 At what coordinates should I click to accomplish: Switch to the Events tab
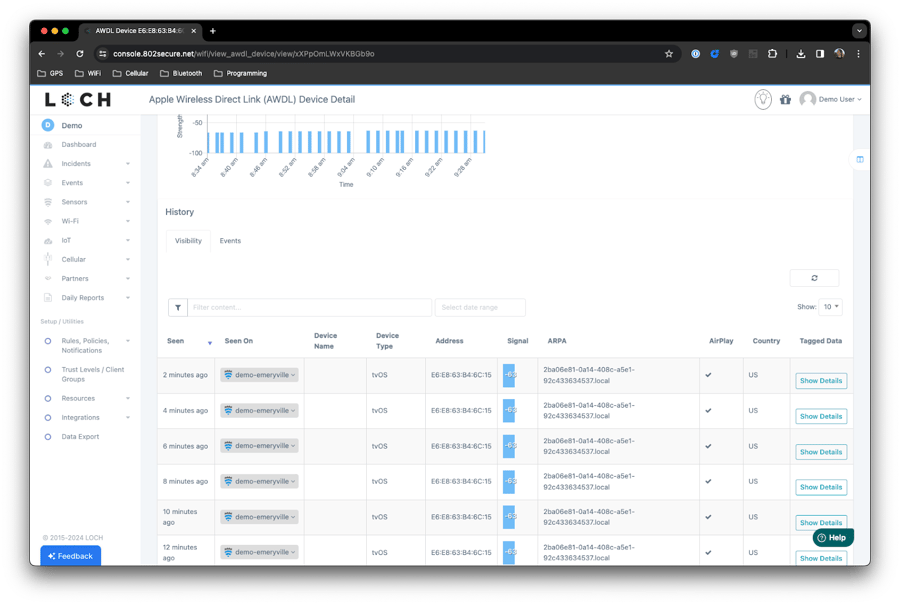[x=230, y=241]
